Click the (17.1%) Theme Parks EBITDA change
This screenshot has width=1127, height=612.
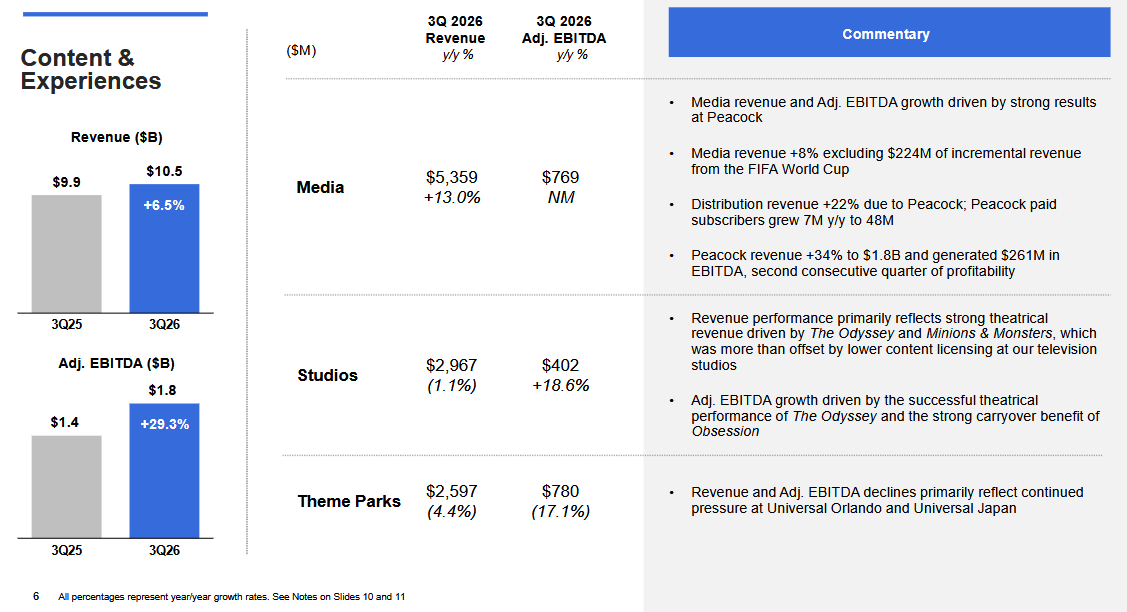pos(561,511)
